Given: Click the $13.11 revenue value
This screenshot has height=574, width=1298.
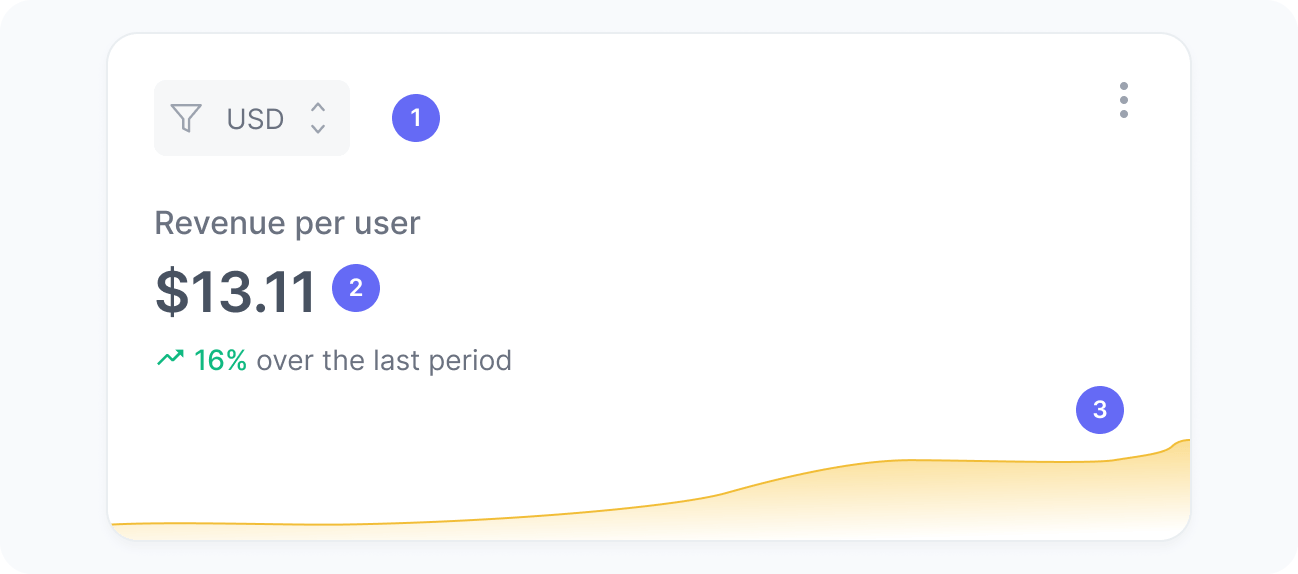Looking at the screenshot, I should pos(236,291).
